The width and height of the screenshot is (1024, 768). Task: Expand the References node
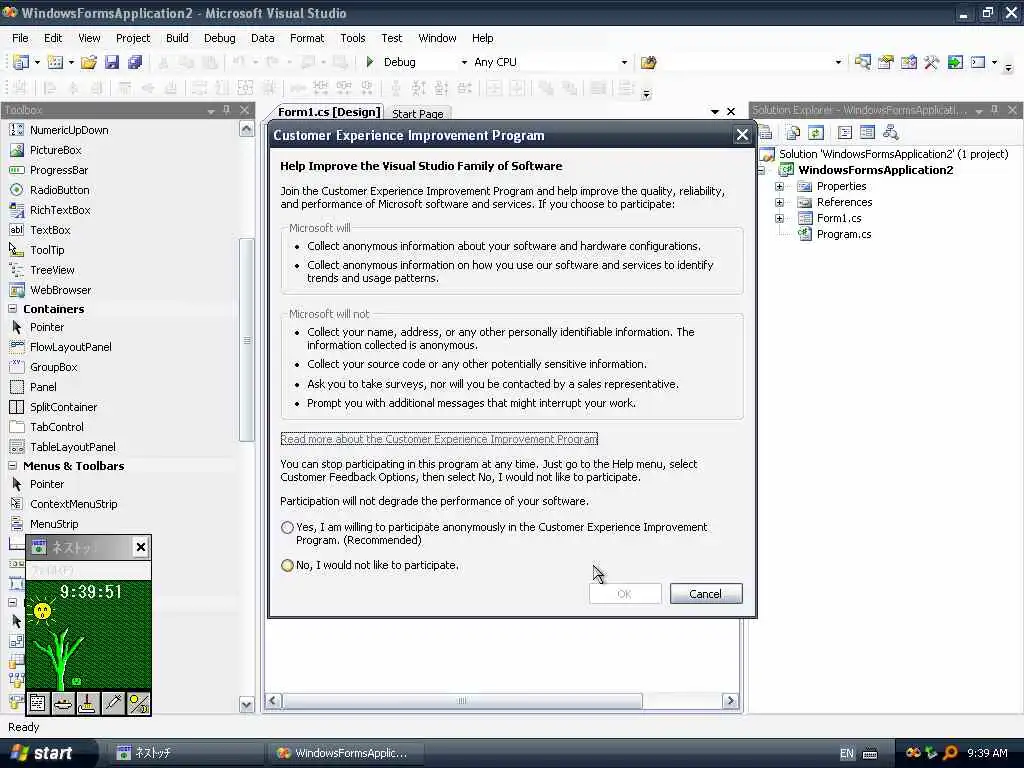(x=779, y=202)
